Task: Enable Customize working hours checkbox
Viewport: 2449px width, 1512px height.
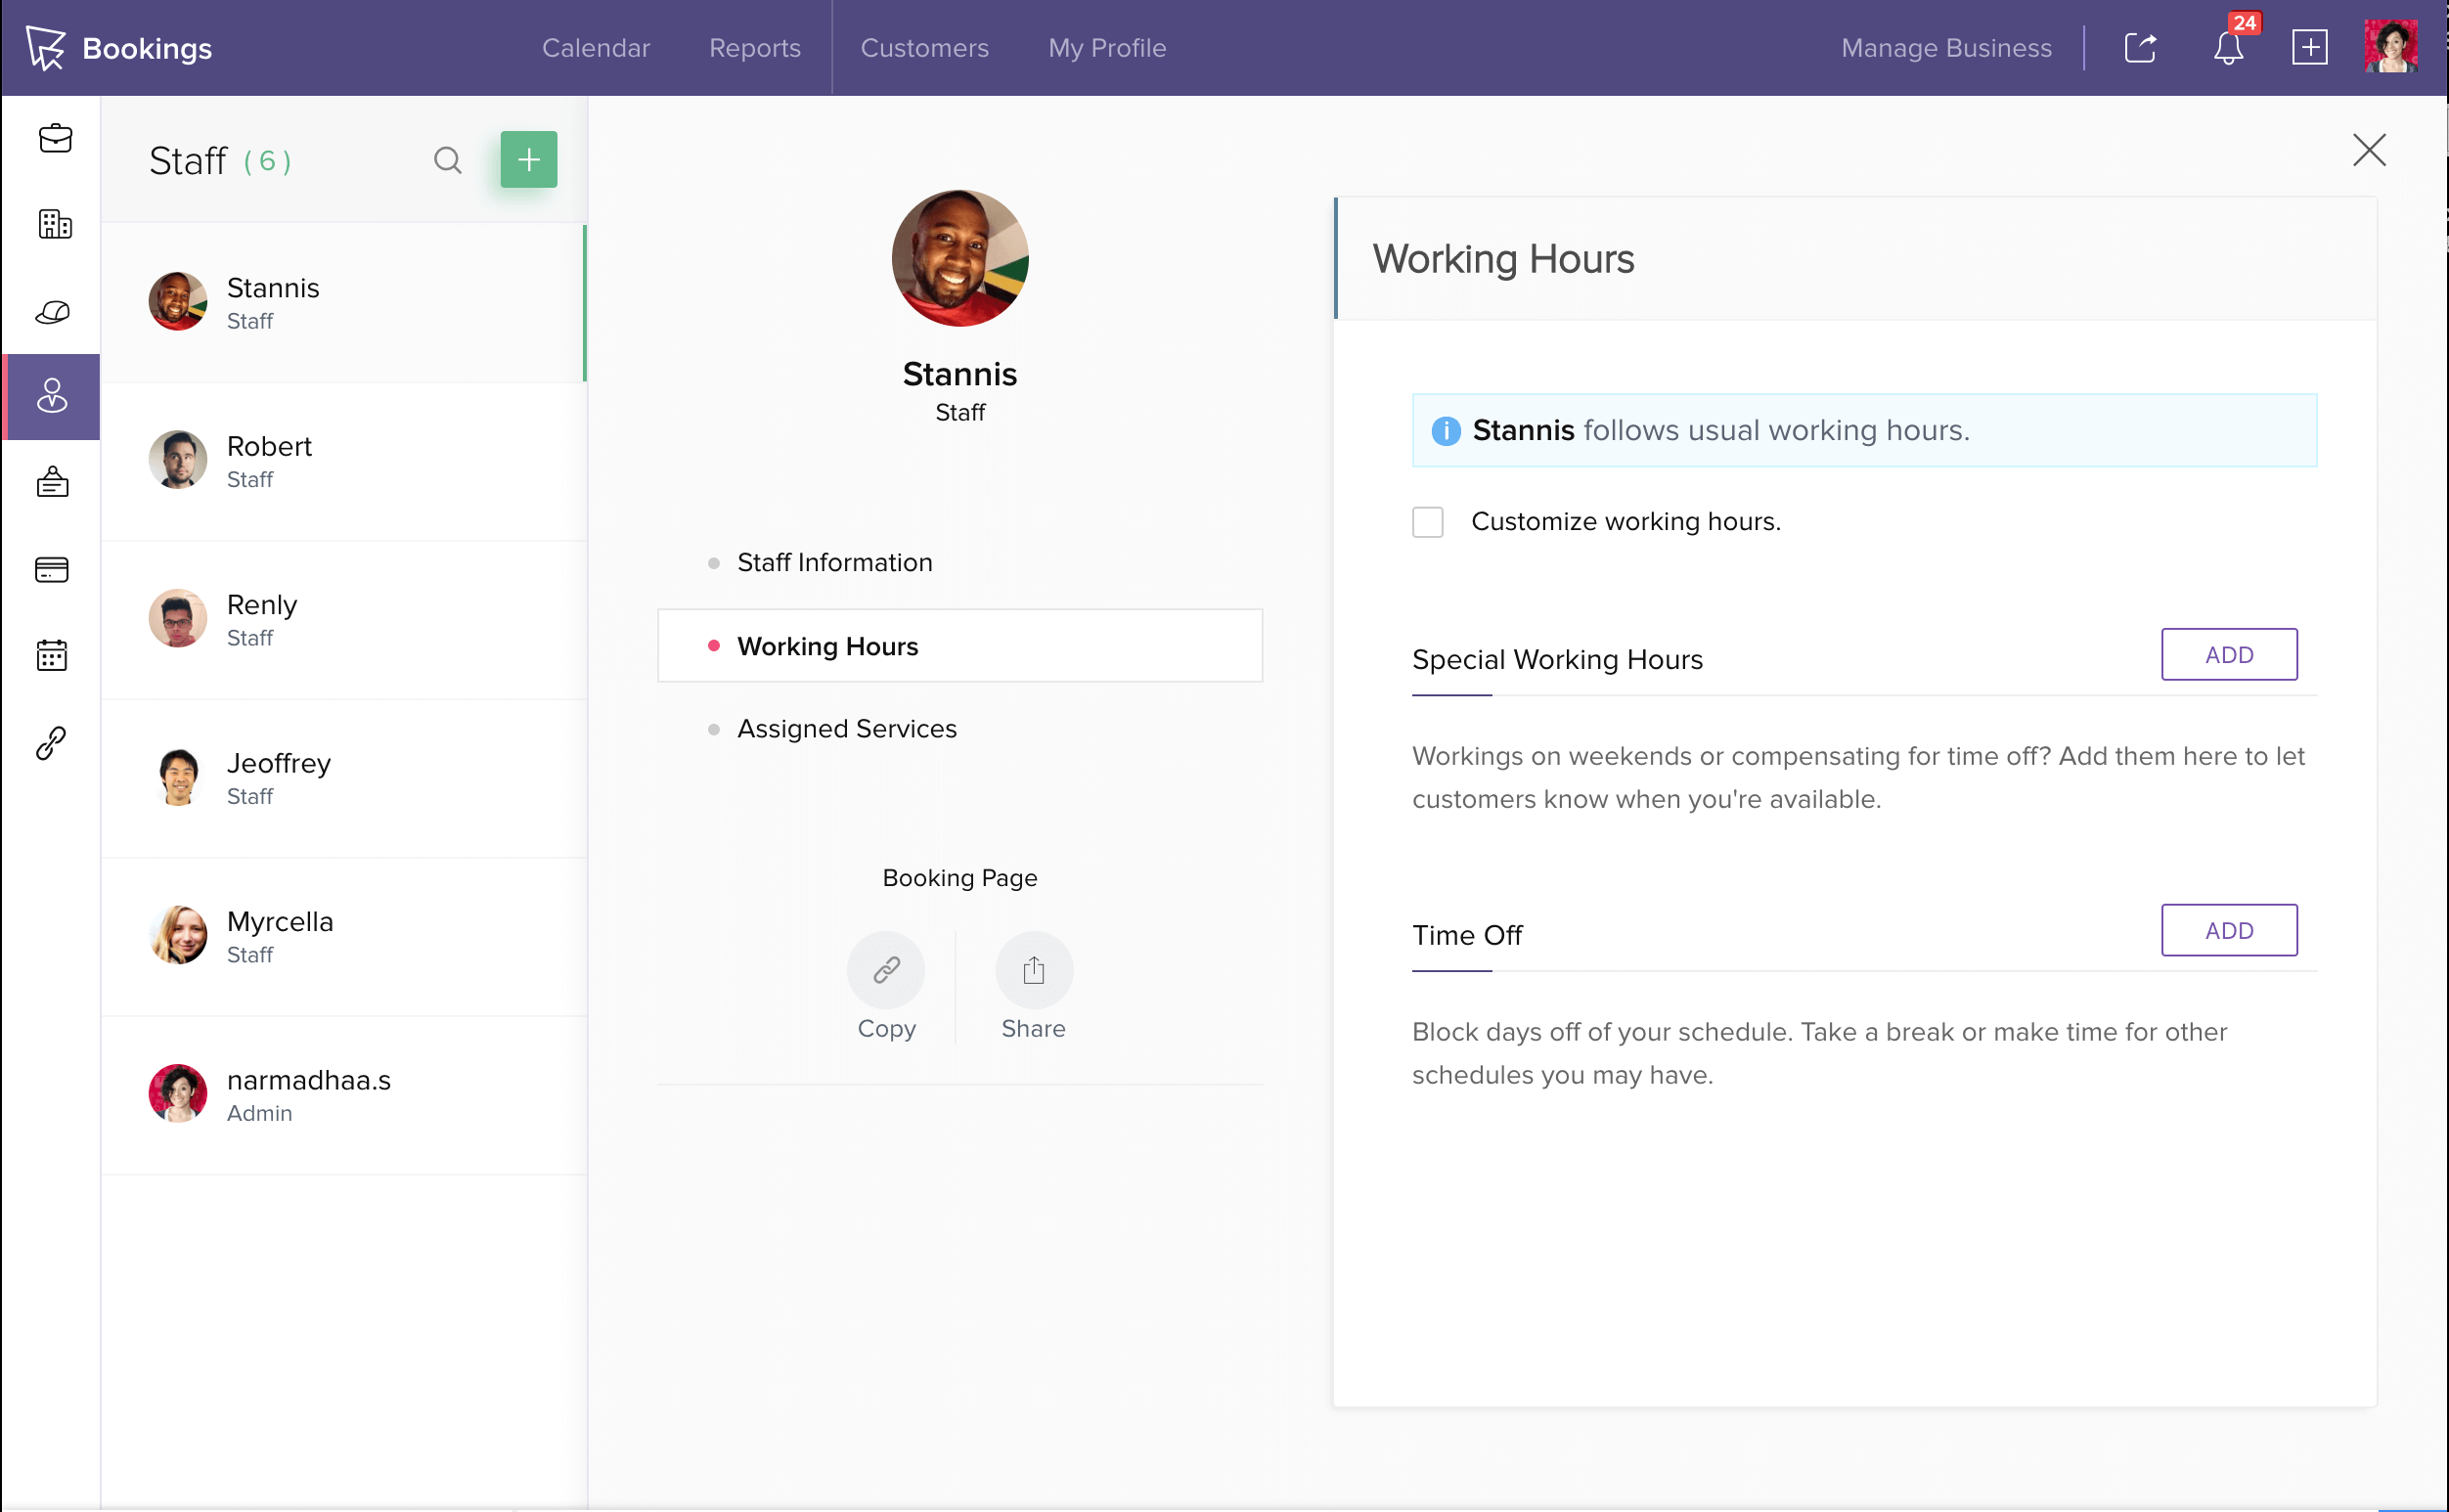Action: [1428, 522]
